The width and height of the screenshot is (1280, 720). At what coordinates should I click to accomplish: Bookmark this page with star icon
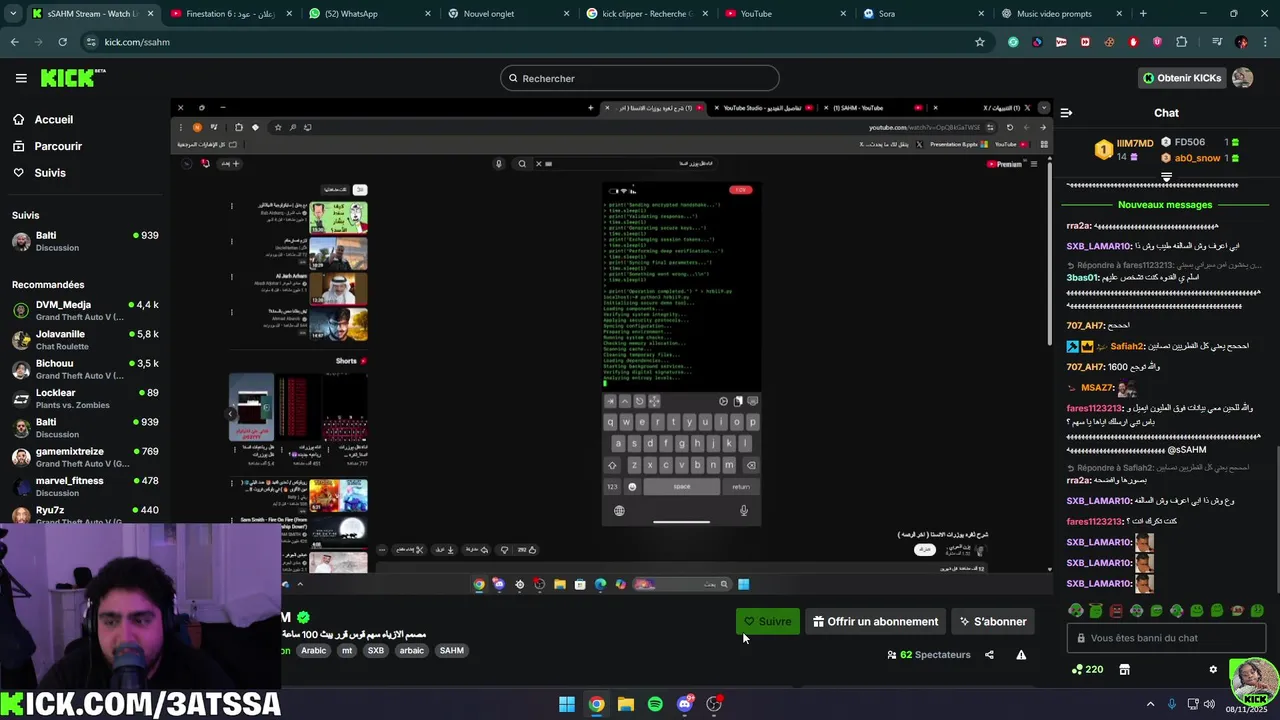(980, 42)
